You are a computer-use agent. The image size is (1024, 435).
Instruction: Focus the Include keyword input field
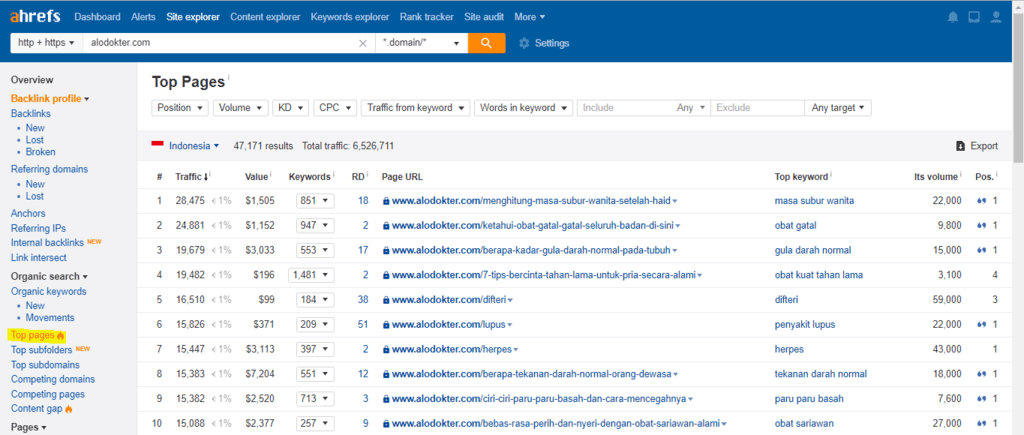coord(626,108)
